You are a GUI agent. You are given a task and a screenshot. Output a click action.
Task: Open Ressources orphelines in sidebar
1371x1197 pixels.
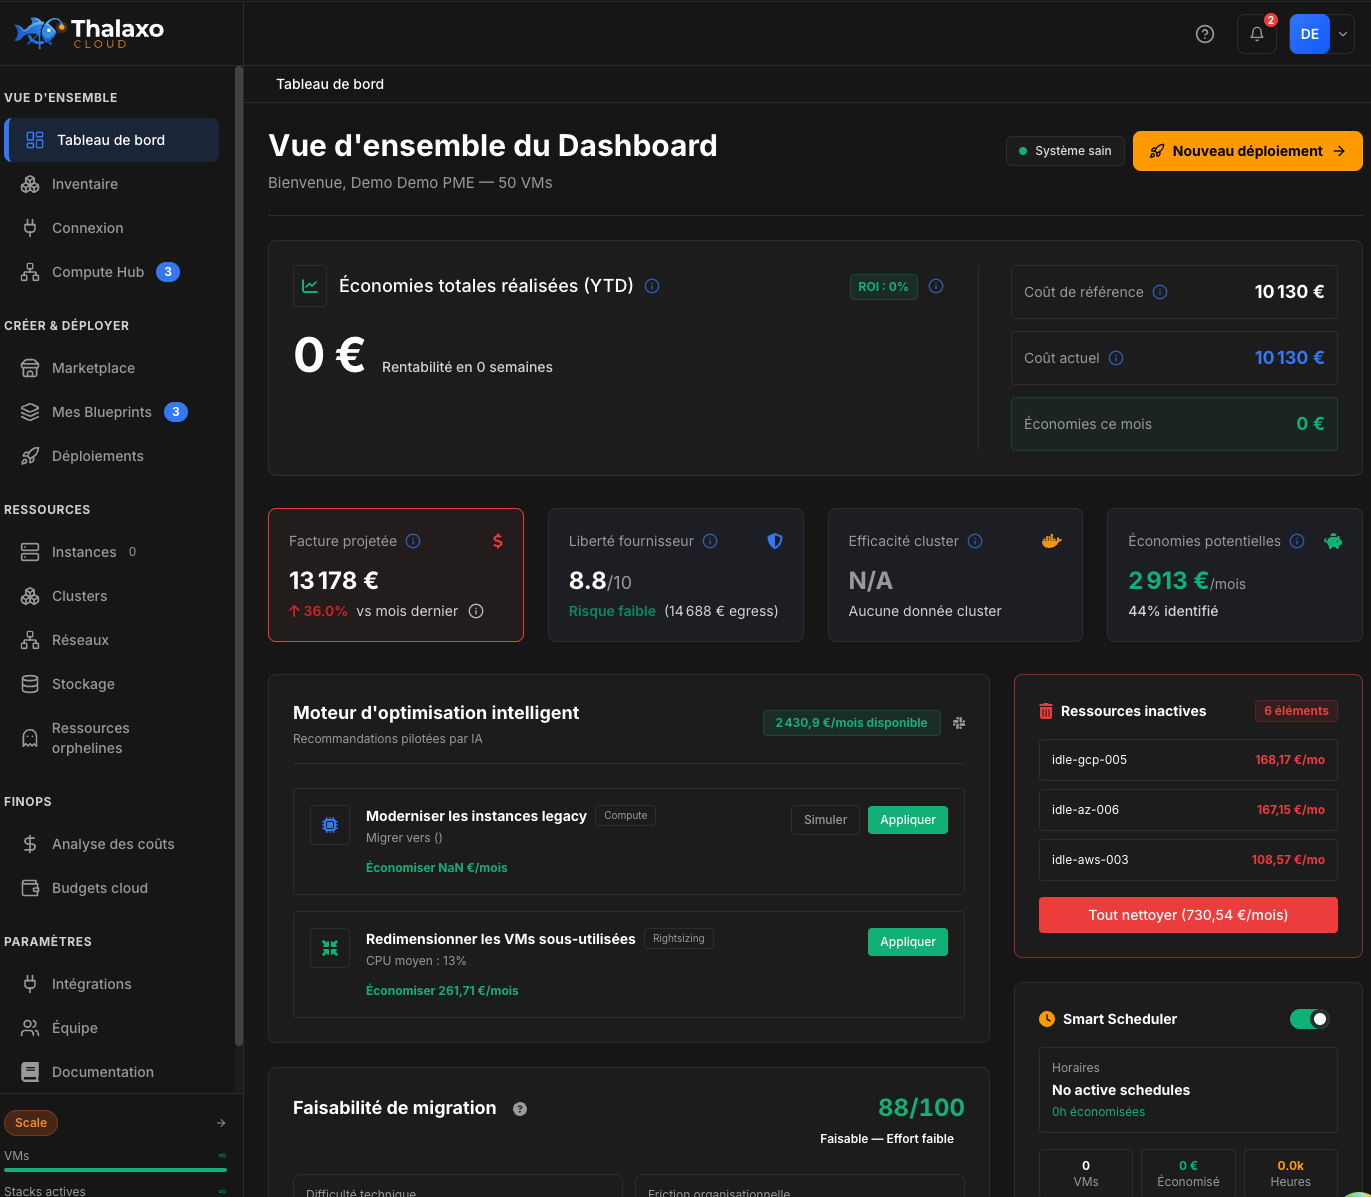[x=111, y=738]
